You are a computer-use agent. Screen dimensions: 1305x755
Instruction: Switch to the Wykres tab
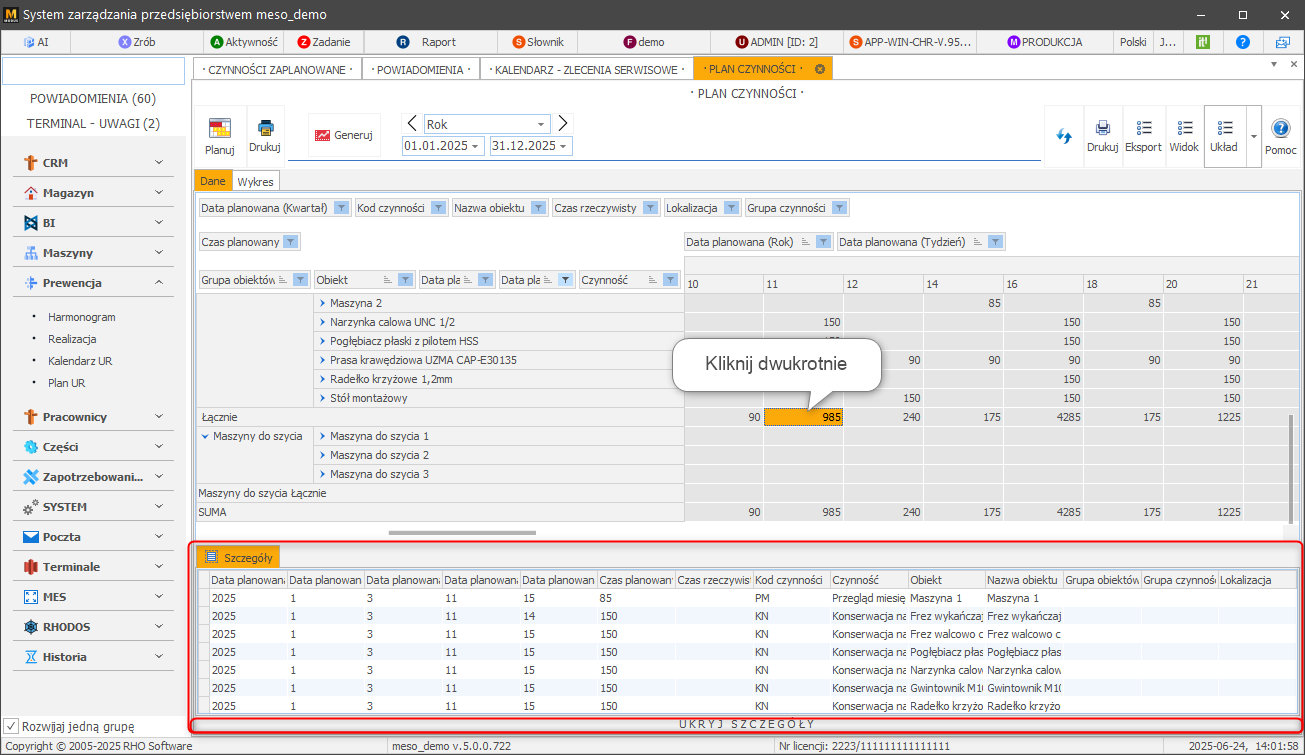click(256, 181)
